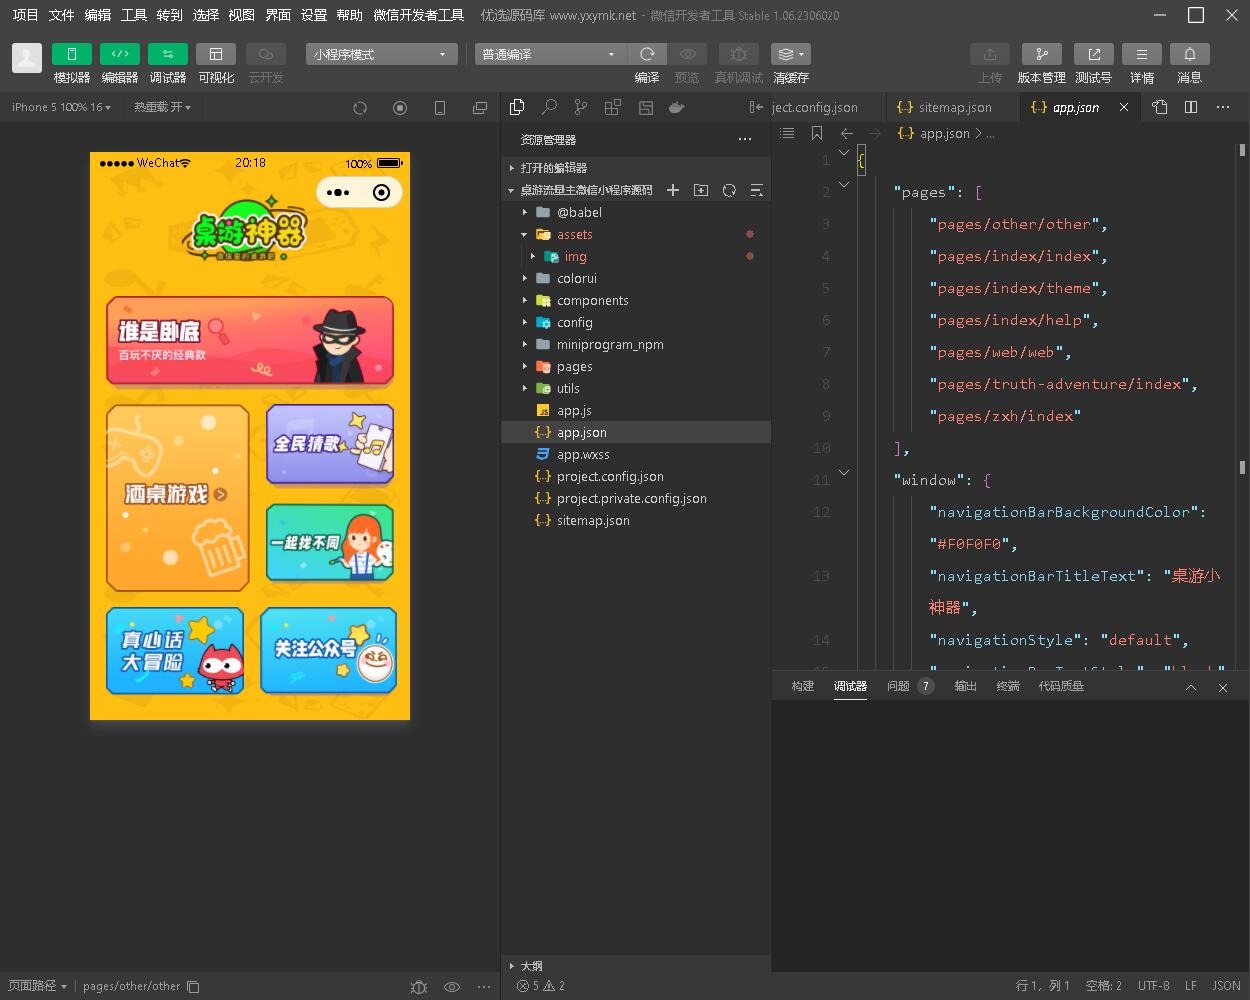Screen dimensions: 1250x1000
Task: Click the new file plus icon
Action: coord(673,190)
